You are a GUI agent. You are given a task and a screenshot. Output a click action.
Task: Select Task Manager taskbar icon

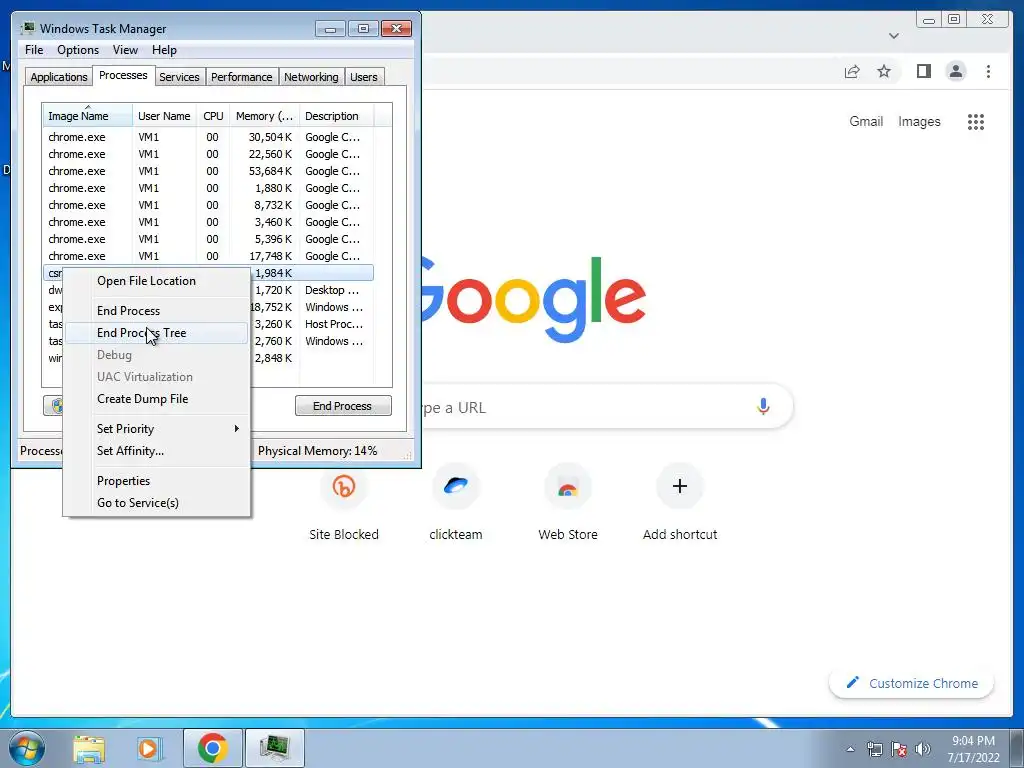274,748
